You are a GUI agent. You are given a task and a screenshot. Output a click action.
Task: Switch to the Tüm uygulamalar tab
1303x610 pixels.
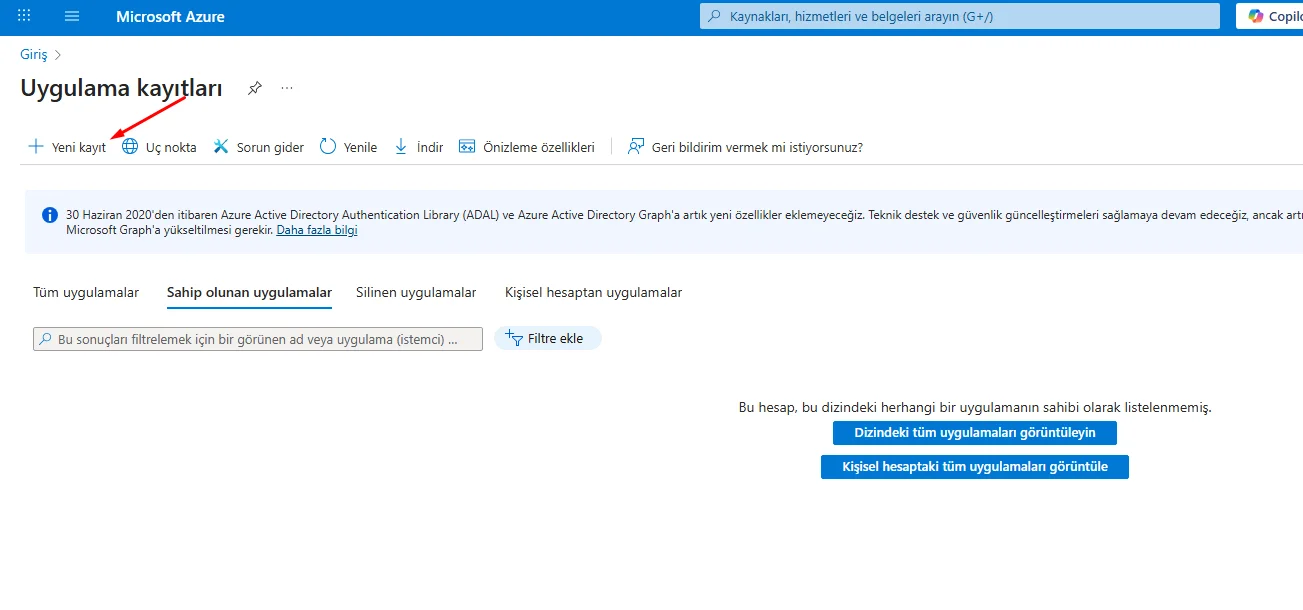[x=86, y=292]
